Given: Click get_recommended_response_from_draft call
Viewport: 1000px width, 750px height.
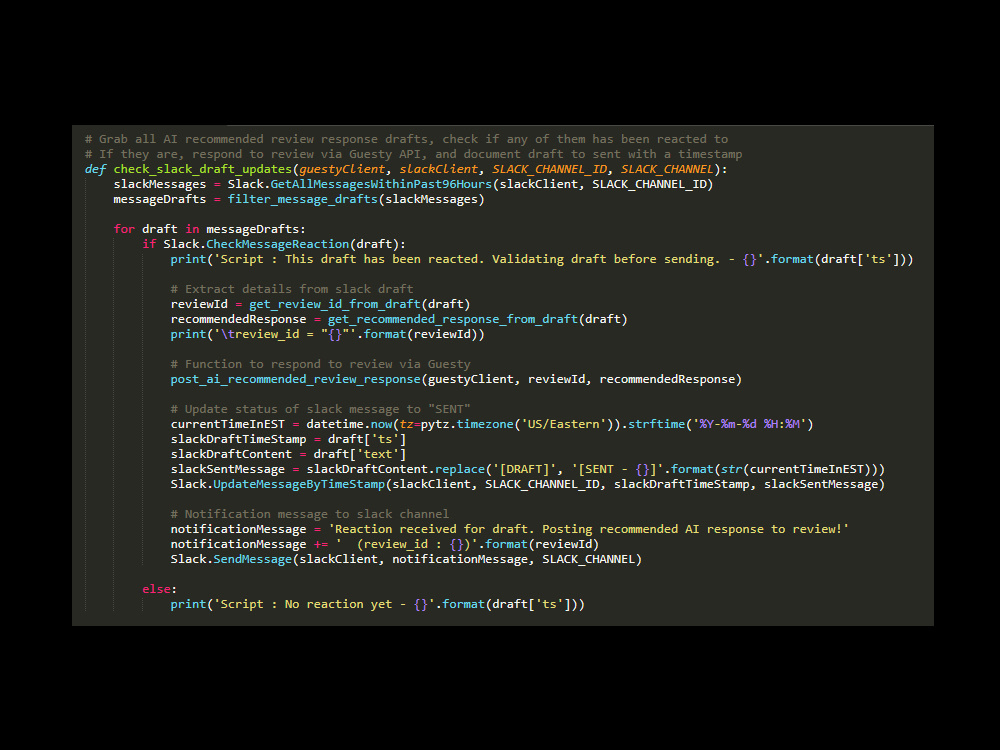Looking at the screenshot, I should point(453,319).
